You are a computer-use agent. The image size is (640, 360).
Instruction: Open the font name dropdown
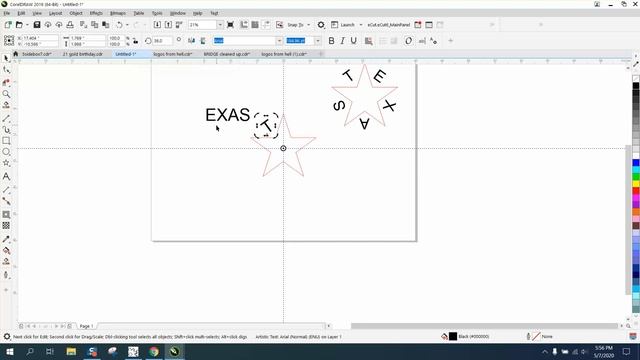pos(279,41)
